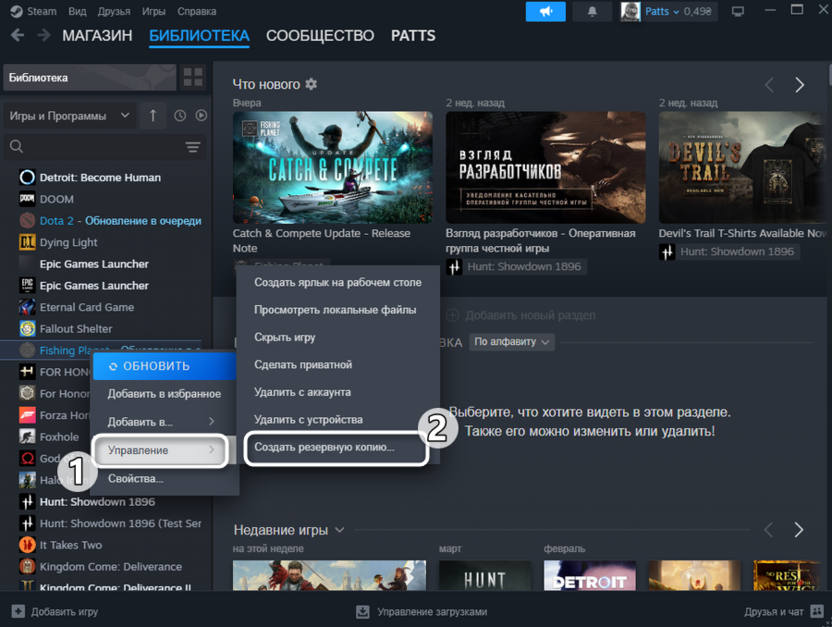Viewport: 832px width, 627px height.
Task: Toggle the ready-to-play filter icon
Action: [201, 116]
